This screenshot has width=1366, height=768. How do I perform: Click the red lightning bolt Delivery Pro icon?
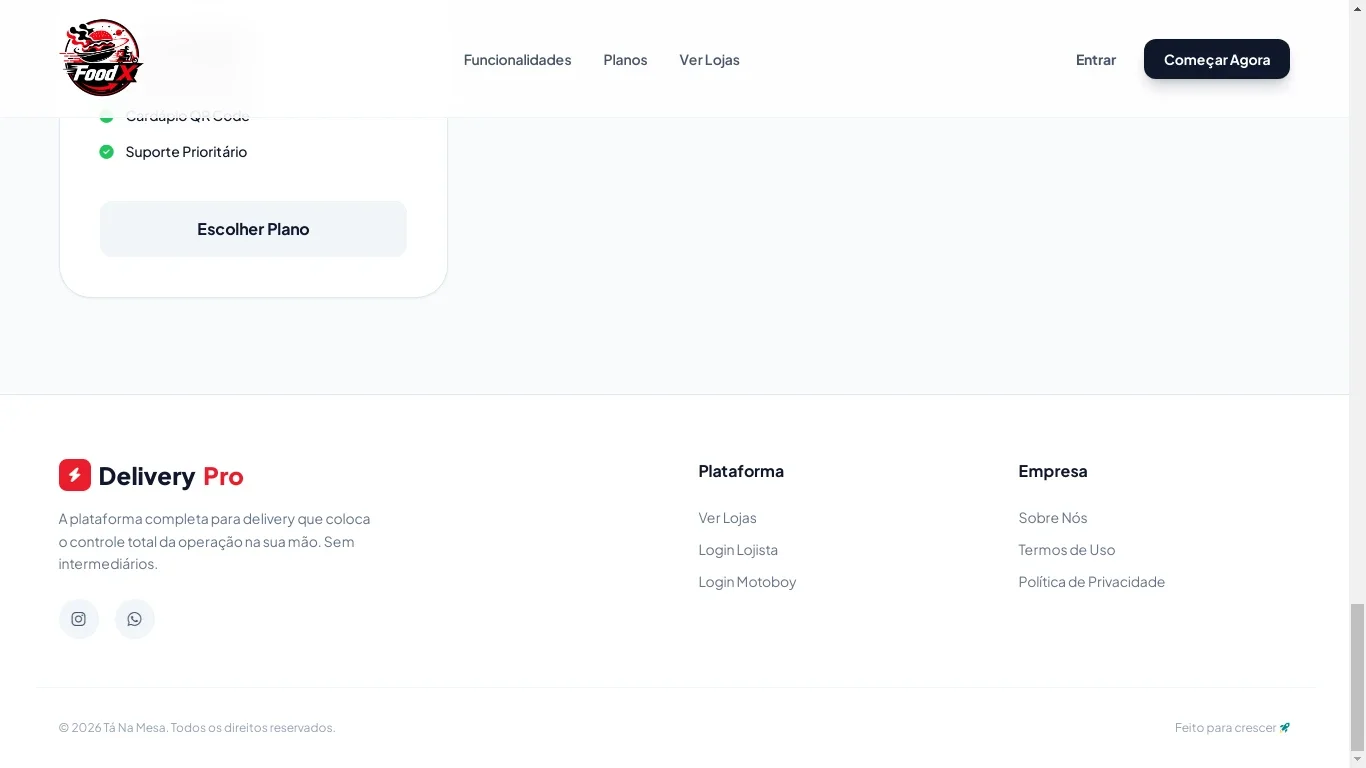pyautogui.click(x=75, y=475)
